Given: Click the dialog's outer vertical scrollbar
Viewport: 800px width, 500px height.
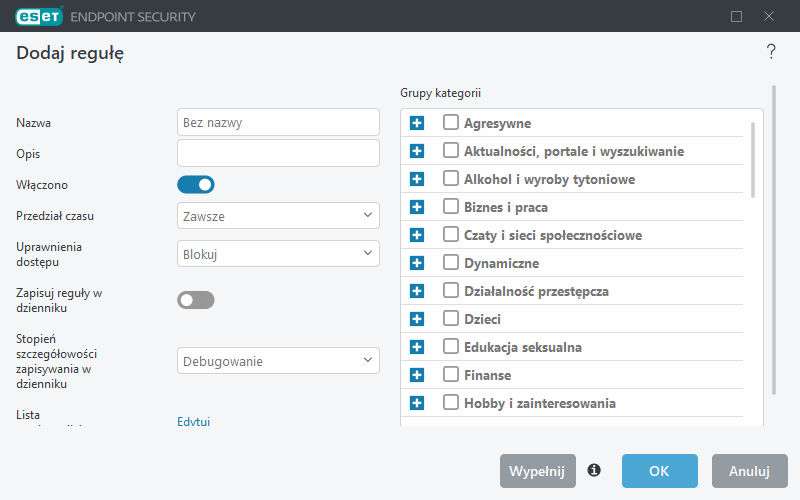Looking at the screenshot, I should click(774, 240).
